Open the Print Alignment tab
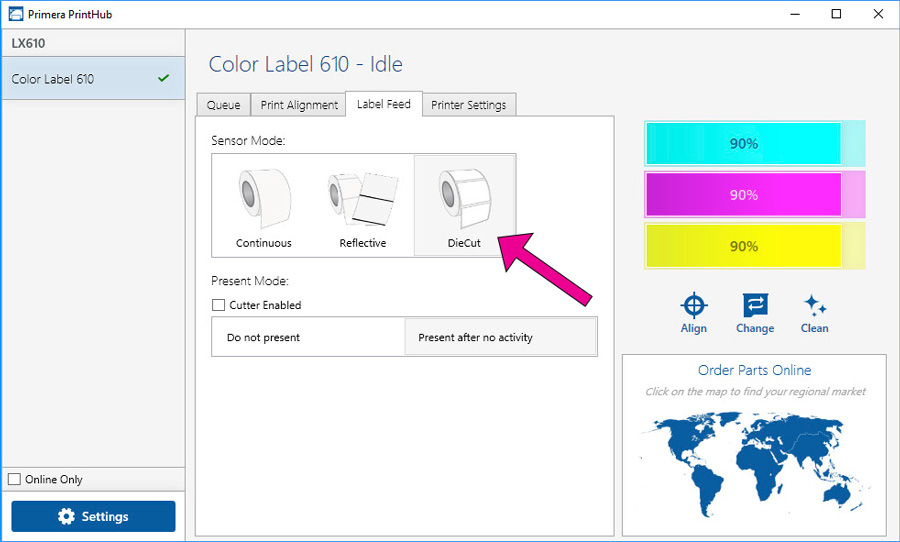This screenshot has height=542, width=900. (299, 104)
